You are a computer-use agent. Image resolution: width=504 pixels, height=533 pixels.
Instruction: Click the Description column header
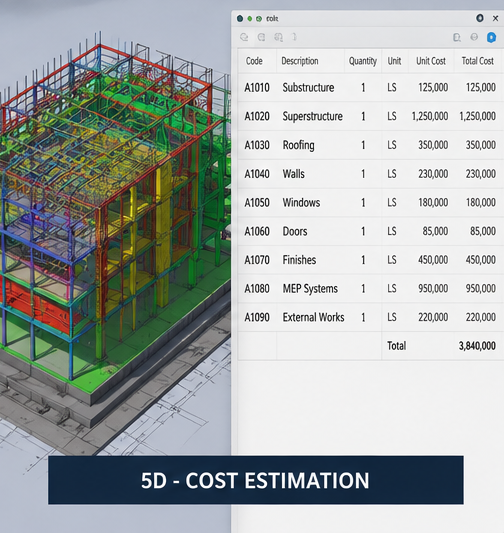(x=300, y=61)
